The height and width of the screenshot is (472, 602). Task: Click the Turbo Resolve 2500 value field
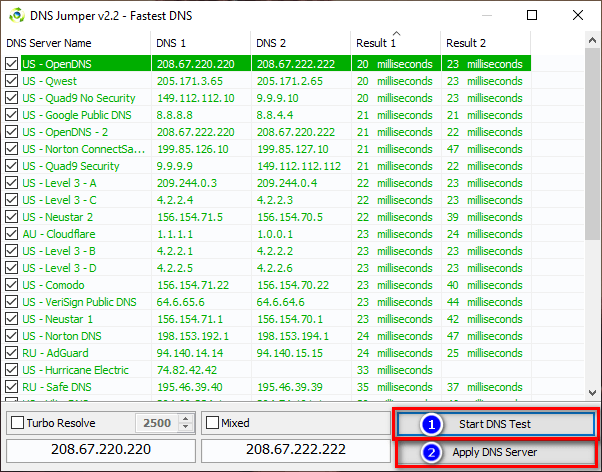(x=157, y=423)
